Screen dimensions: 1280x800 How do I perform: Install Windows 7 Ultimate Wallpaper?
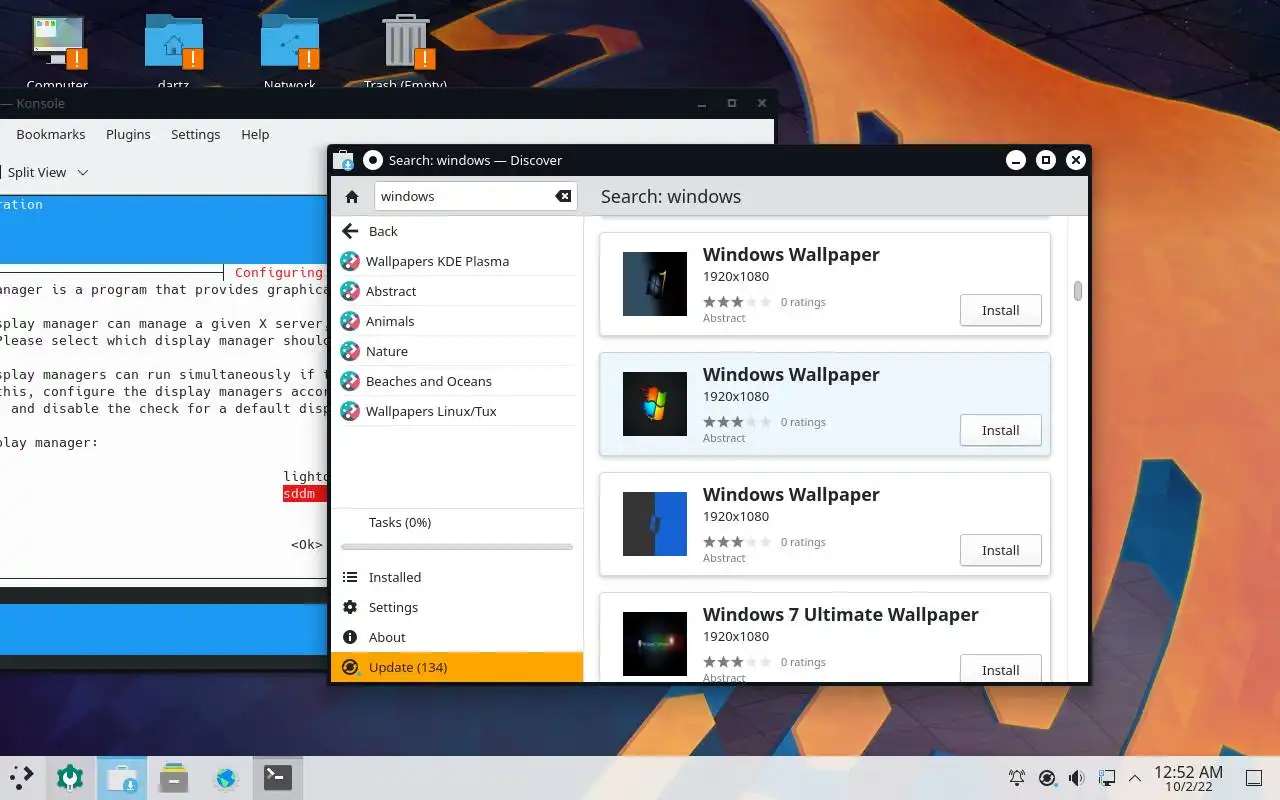[x=1000, y=669]
